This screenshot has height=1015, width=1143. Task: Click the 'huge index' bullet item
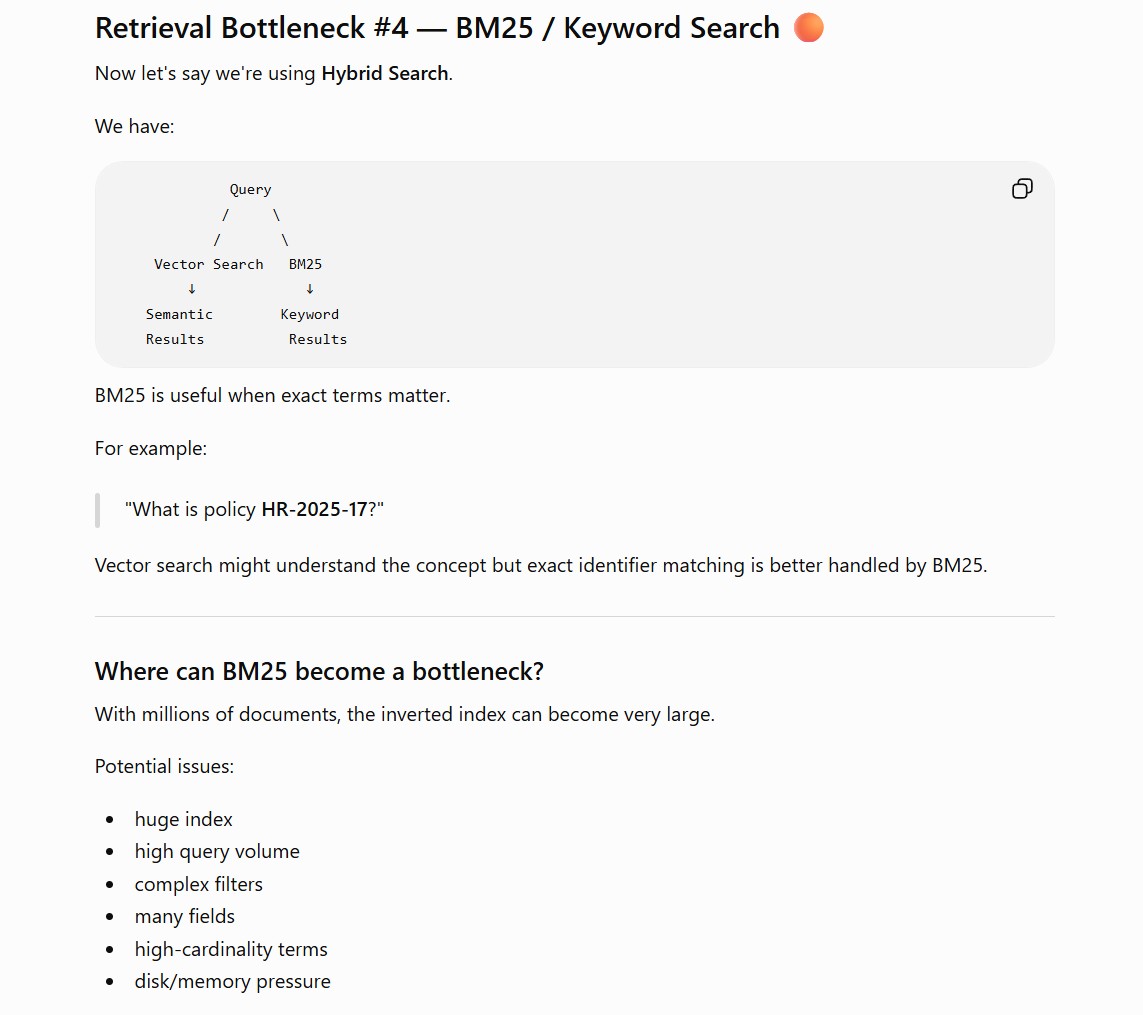click(184, 820)
